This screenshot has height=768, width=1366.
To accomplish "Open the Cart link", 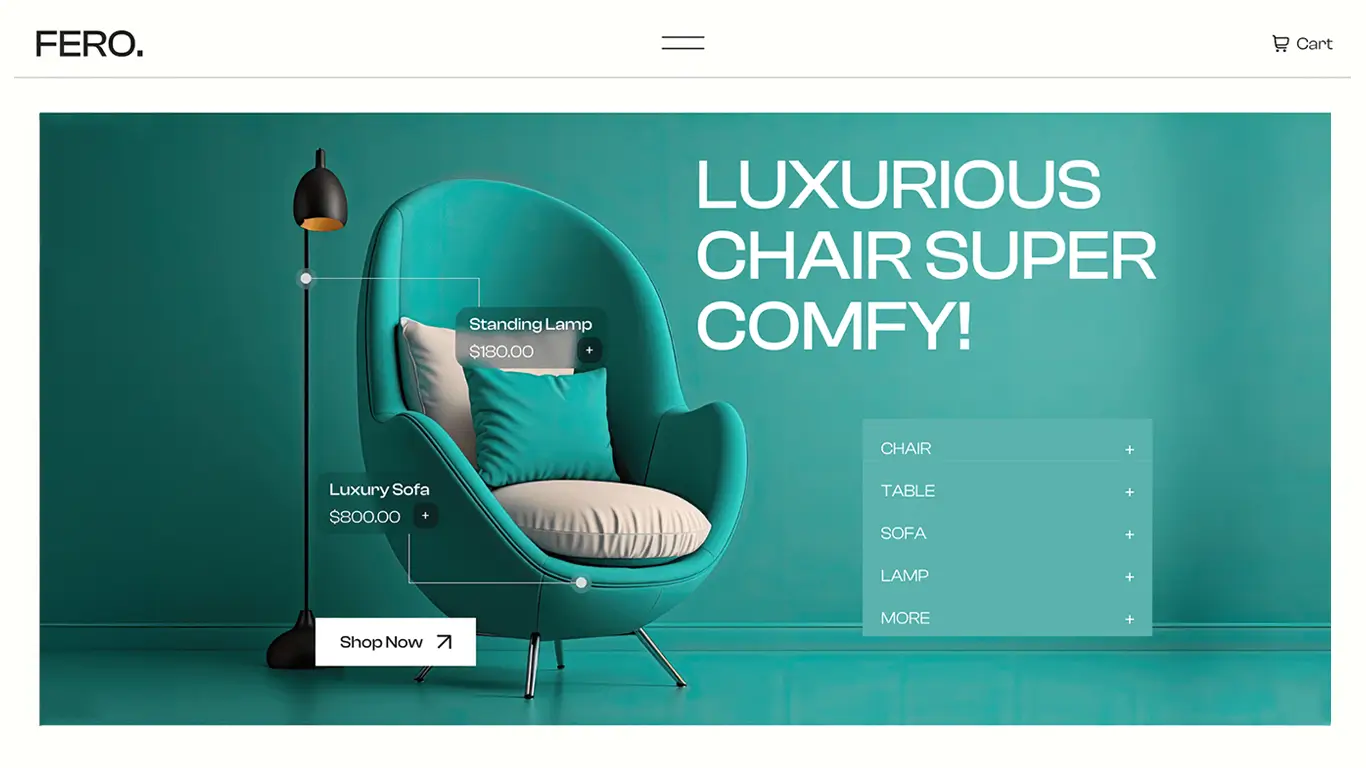I will [1302, 44].
